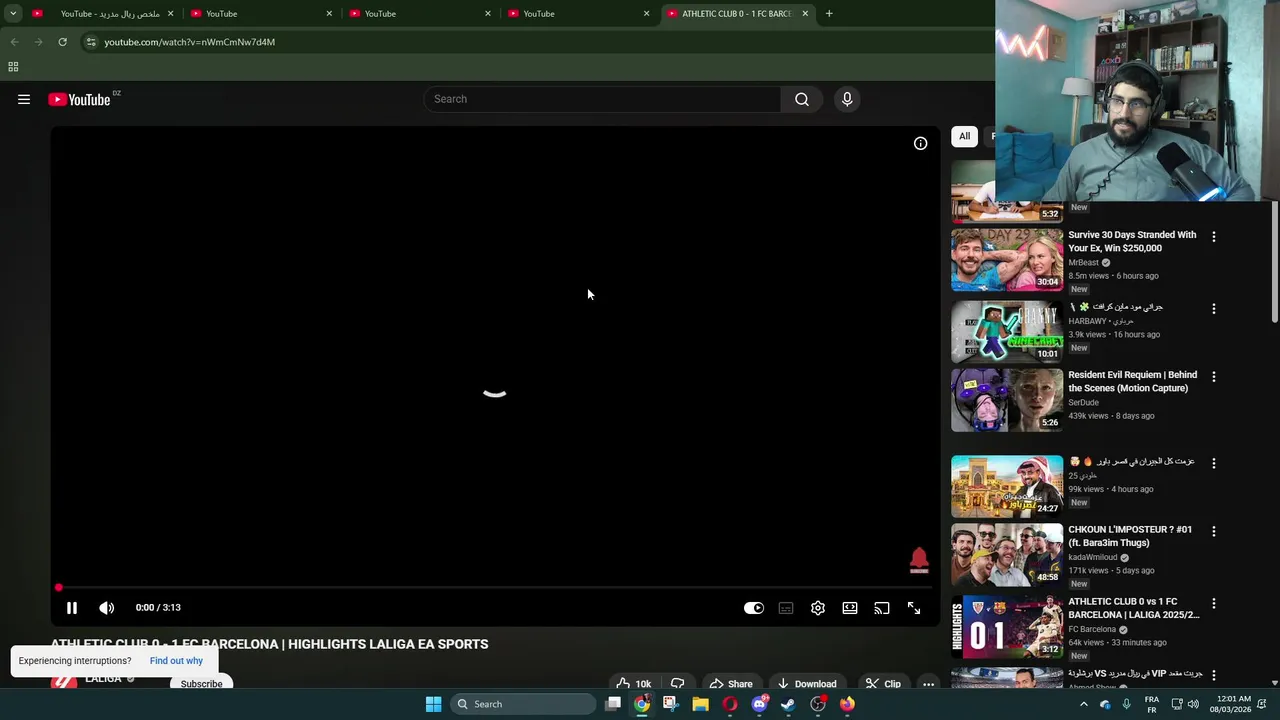Open the video info card icon
The width and height of the screenshot is (1280, 720).
pyautogui.click(x=920, y=143)
